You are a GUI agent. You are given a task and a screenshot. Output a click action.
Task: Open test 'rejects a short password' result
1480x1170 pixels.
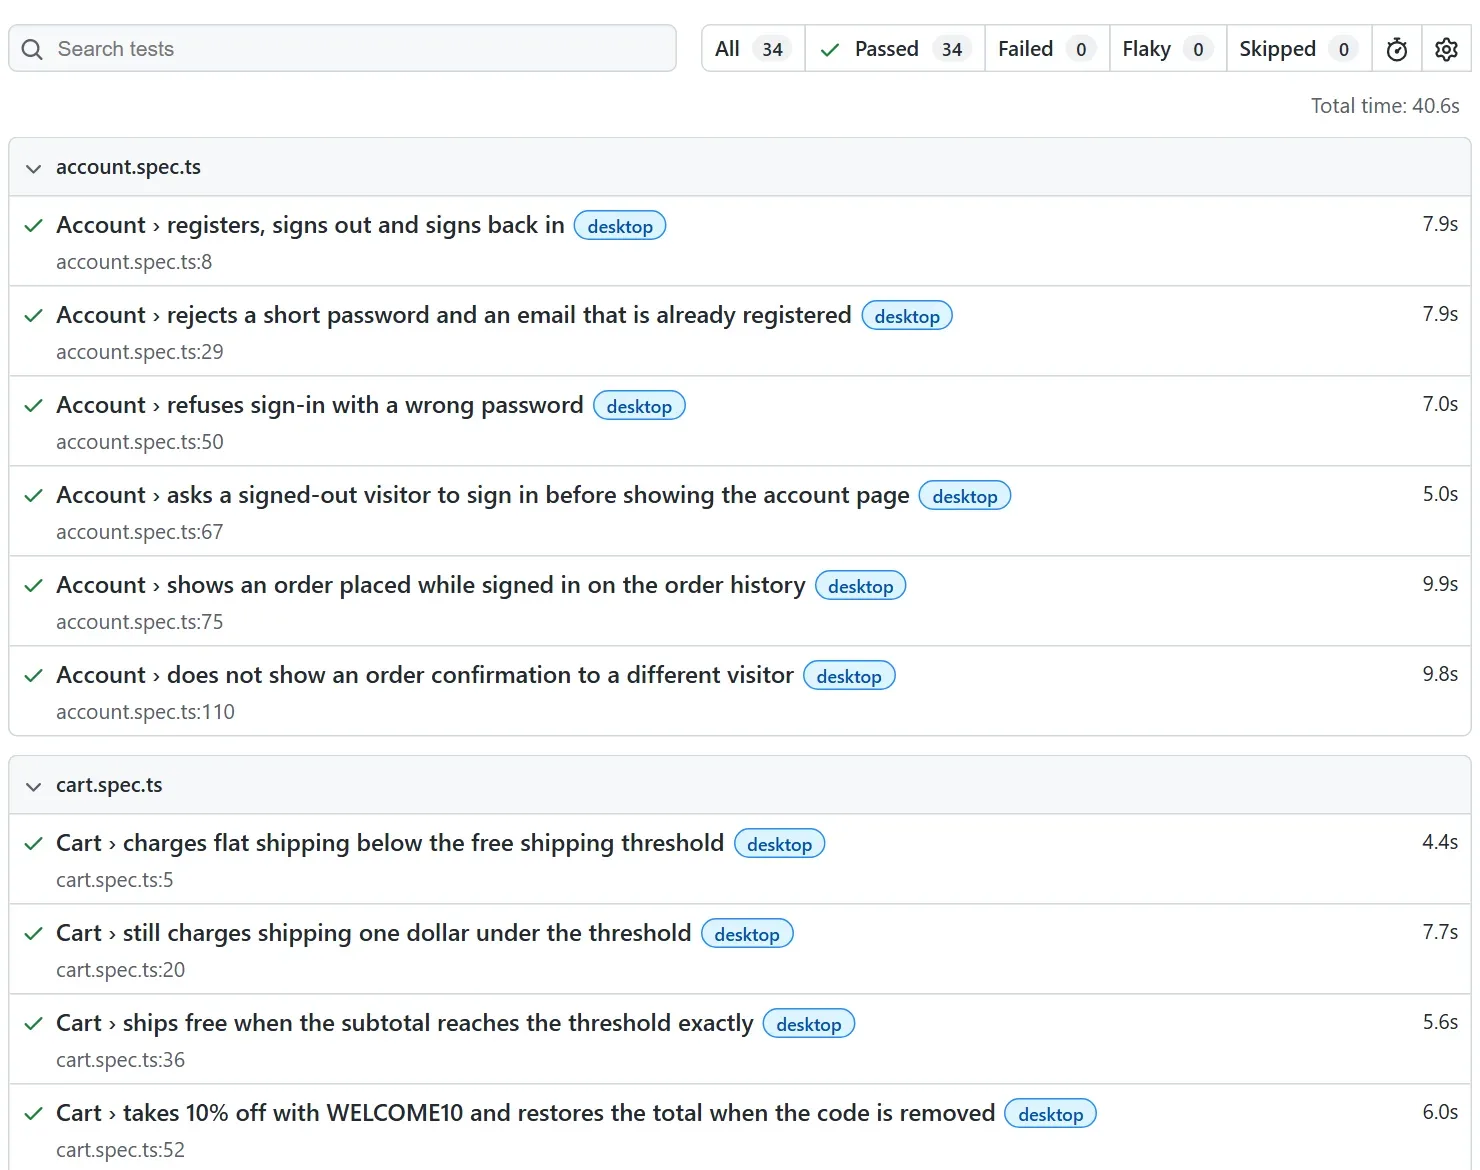pos(454,315)
